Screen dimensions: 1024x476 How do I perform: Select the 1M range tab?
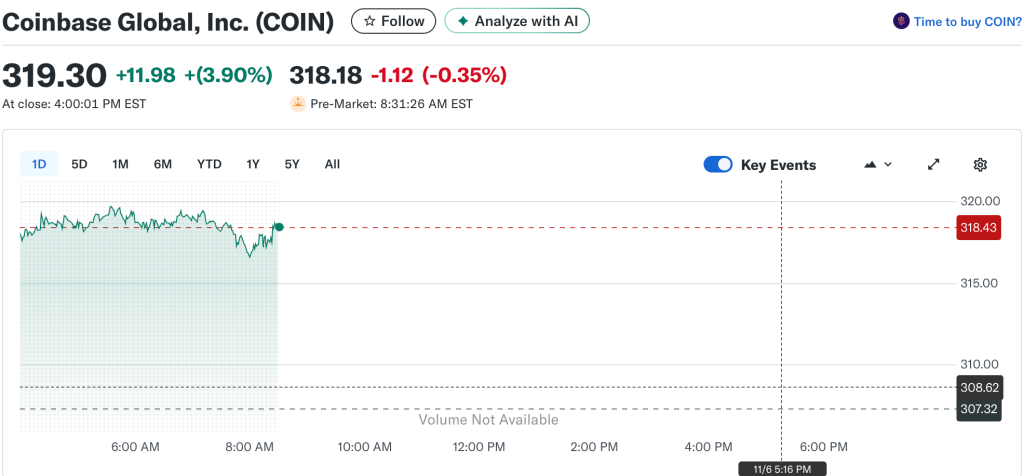[x=120, y=164]
